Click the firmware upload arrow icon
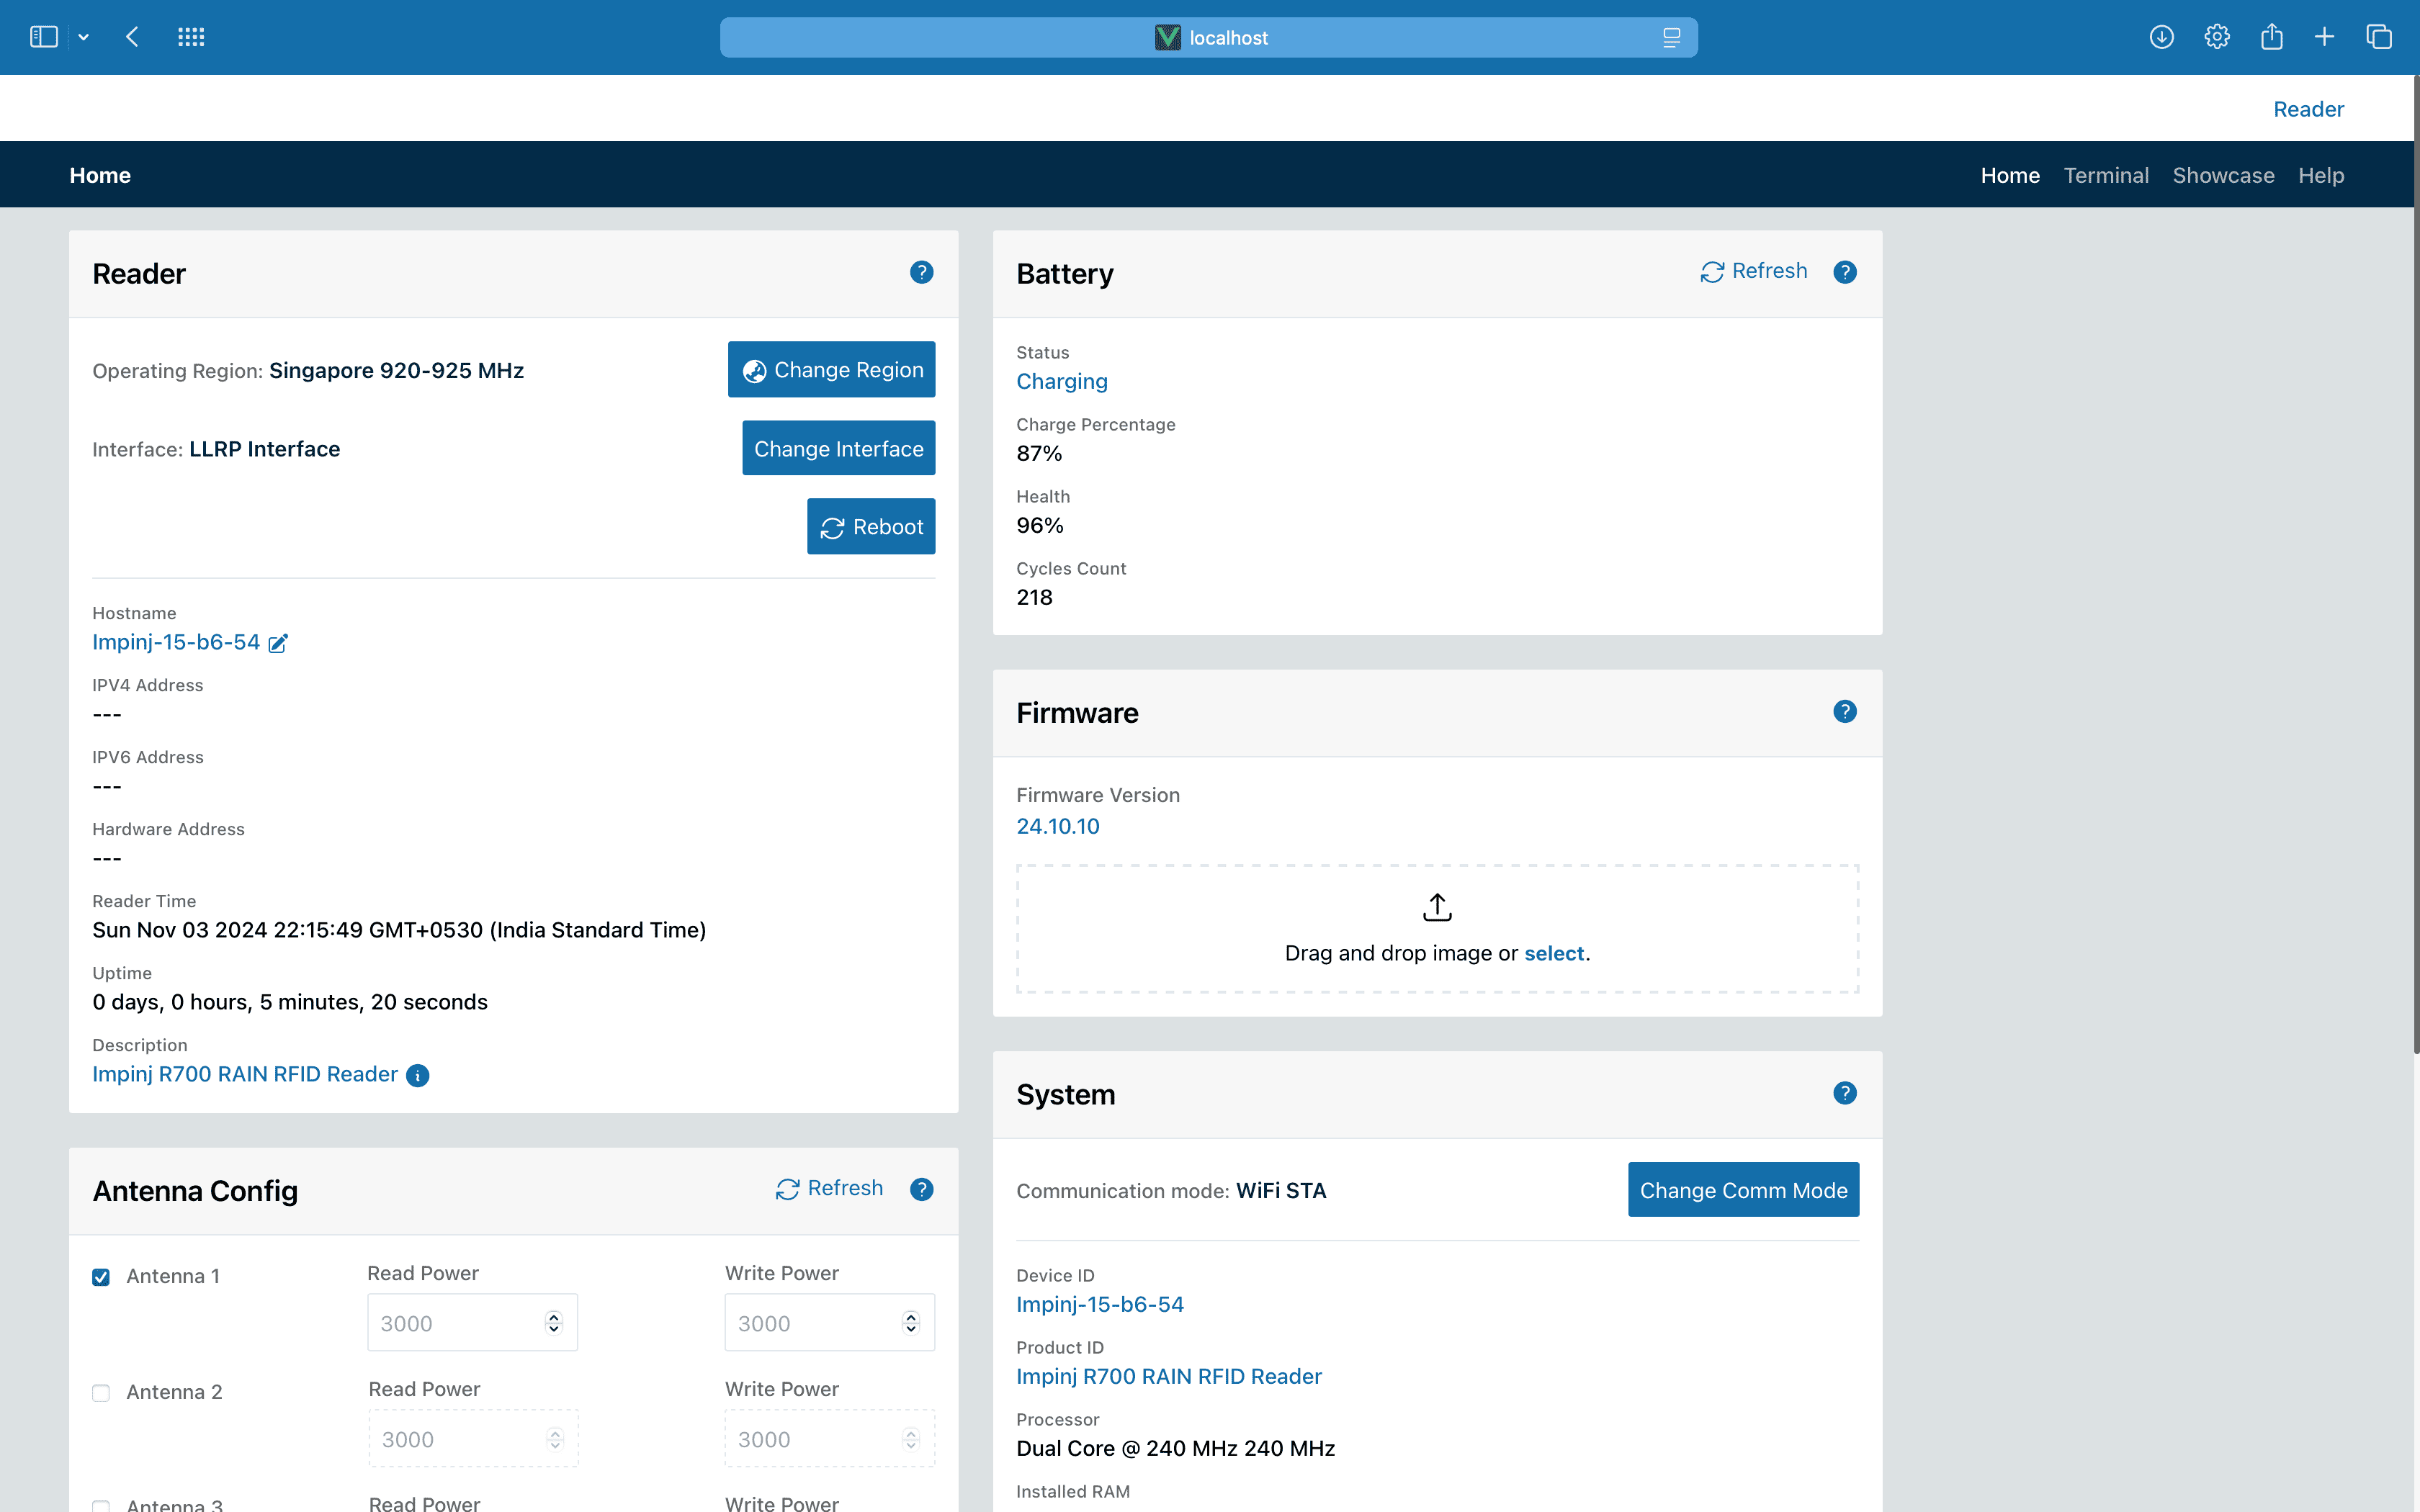 pyautogui.click(x=1437, y=907)
